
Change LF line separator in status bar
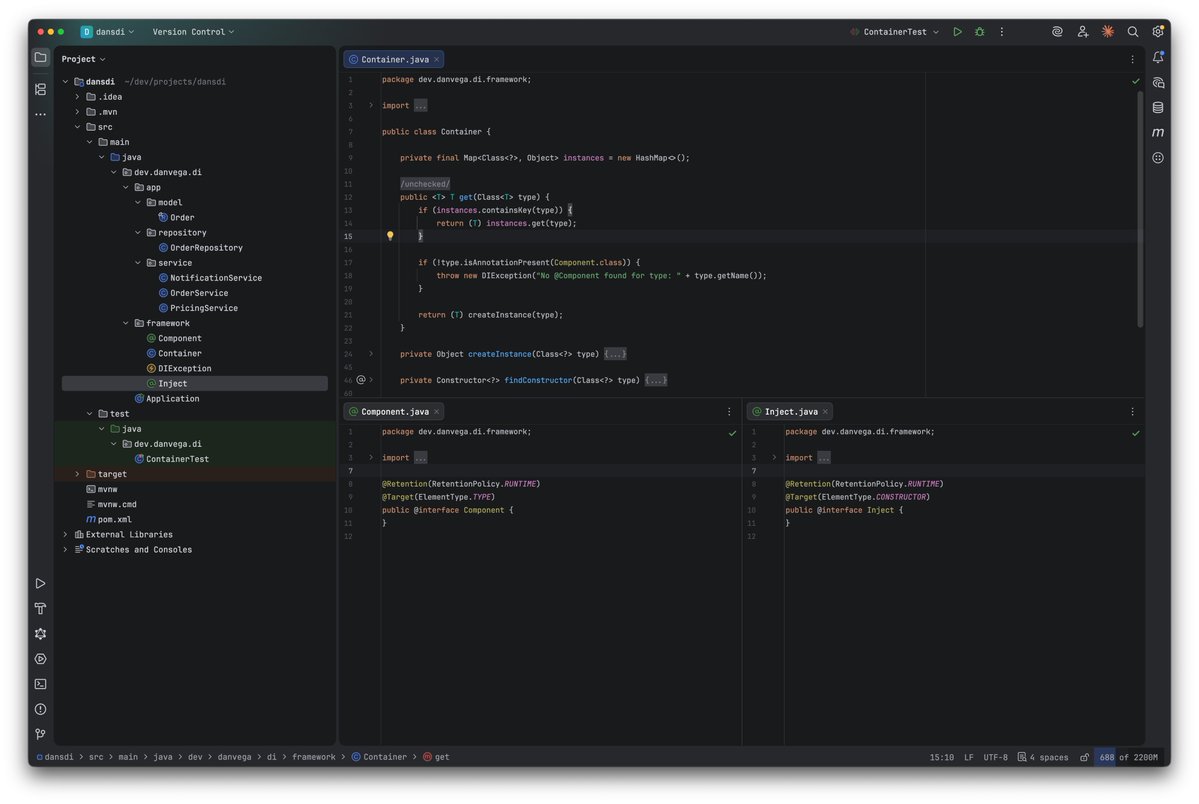point(969,757)
